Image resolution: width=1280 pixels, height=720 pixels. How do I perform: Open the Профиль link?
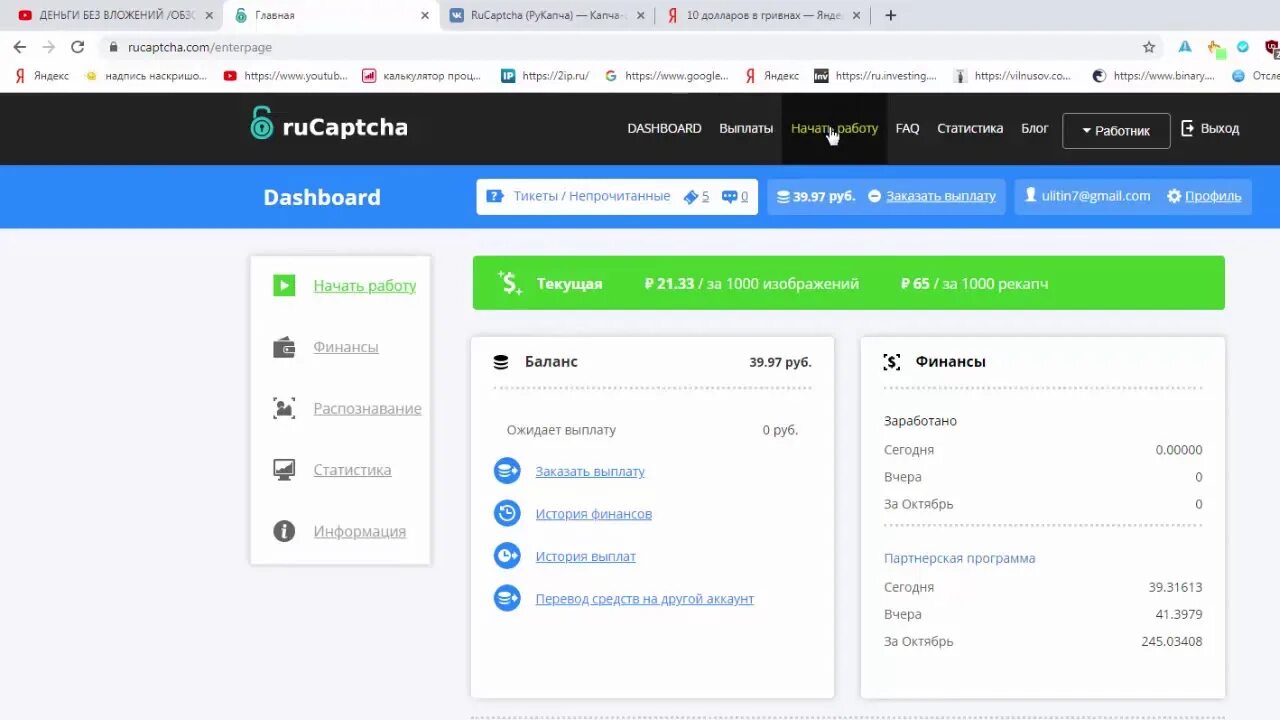coord(1213,196)
